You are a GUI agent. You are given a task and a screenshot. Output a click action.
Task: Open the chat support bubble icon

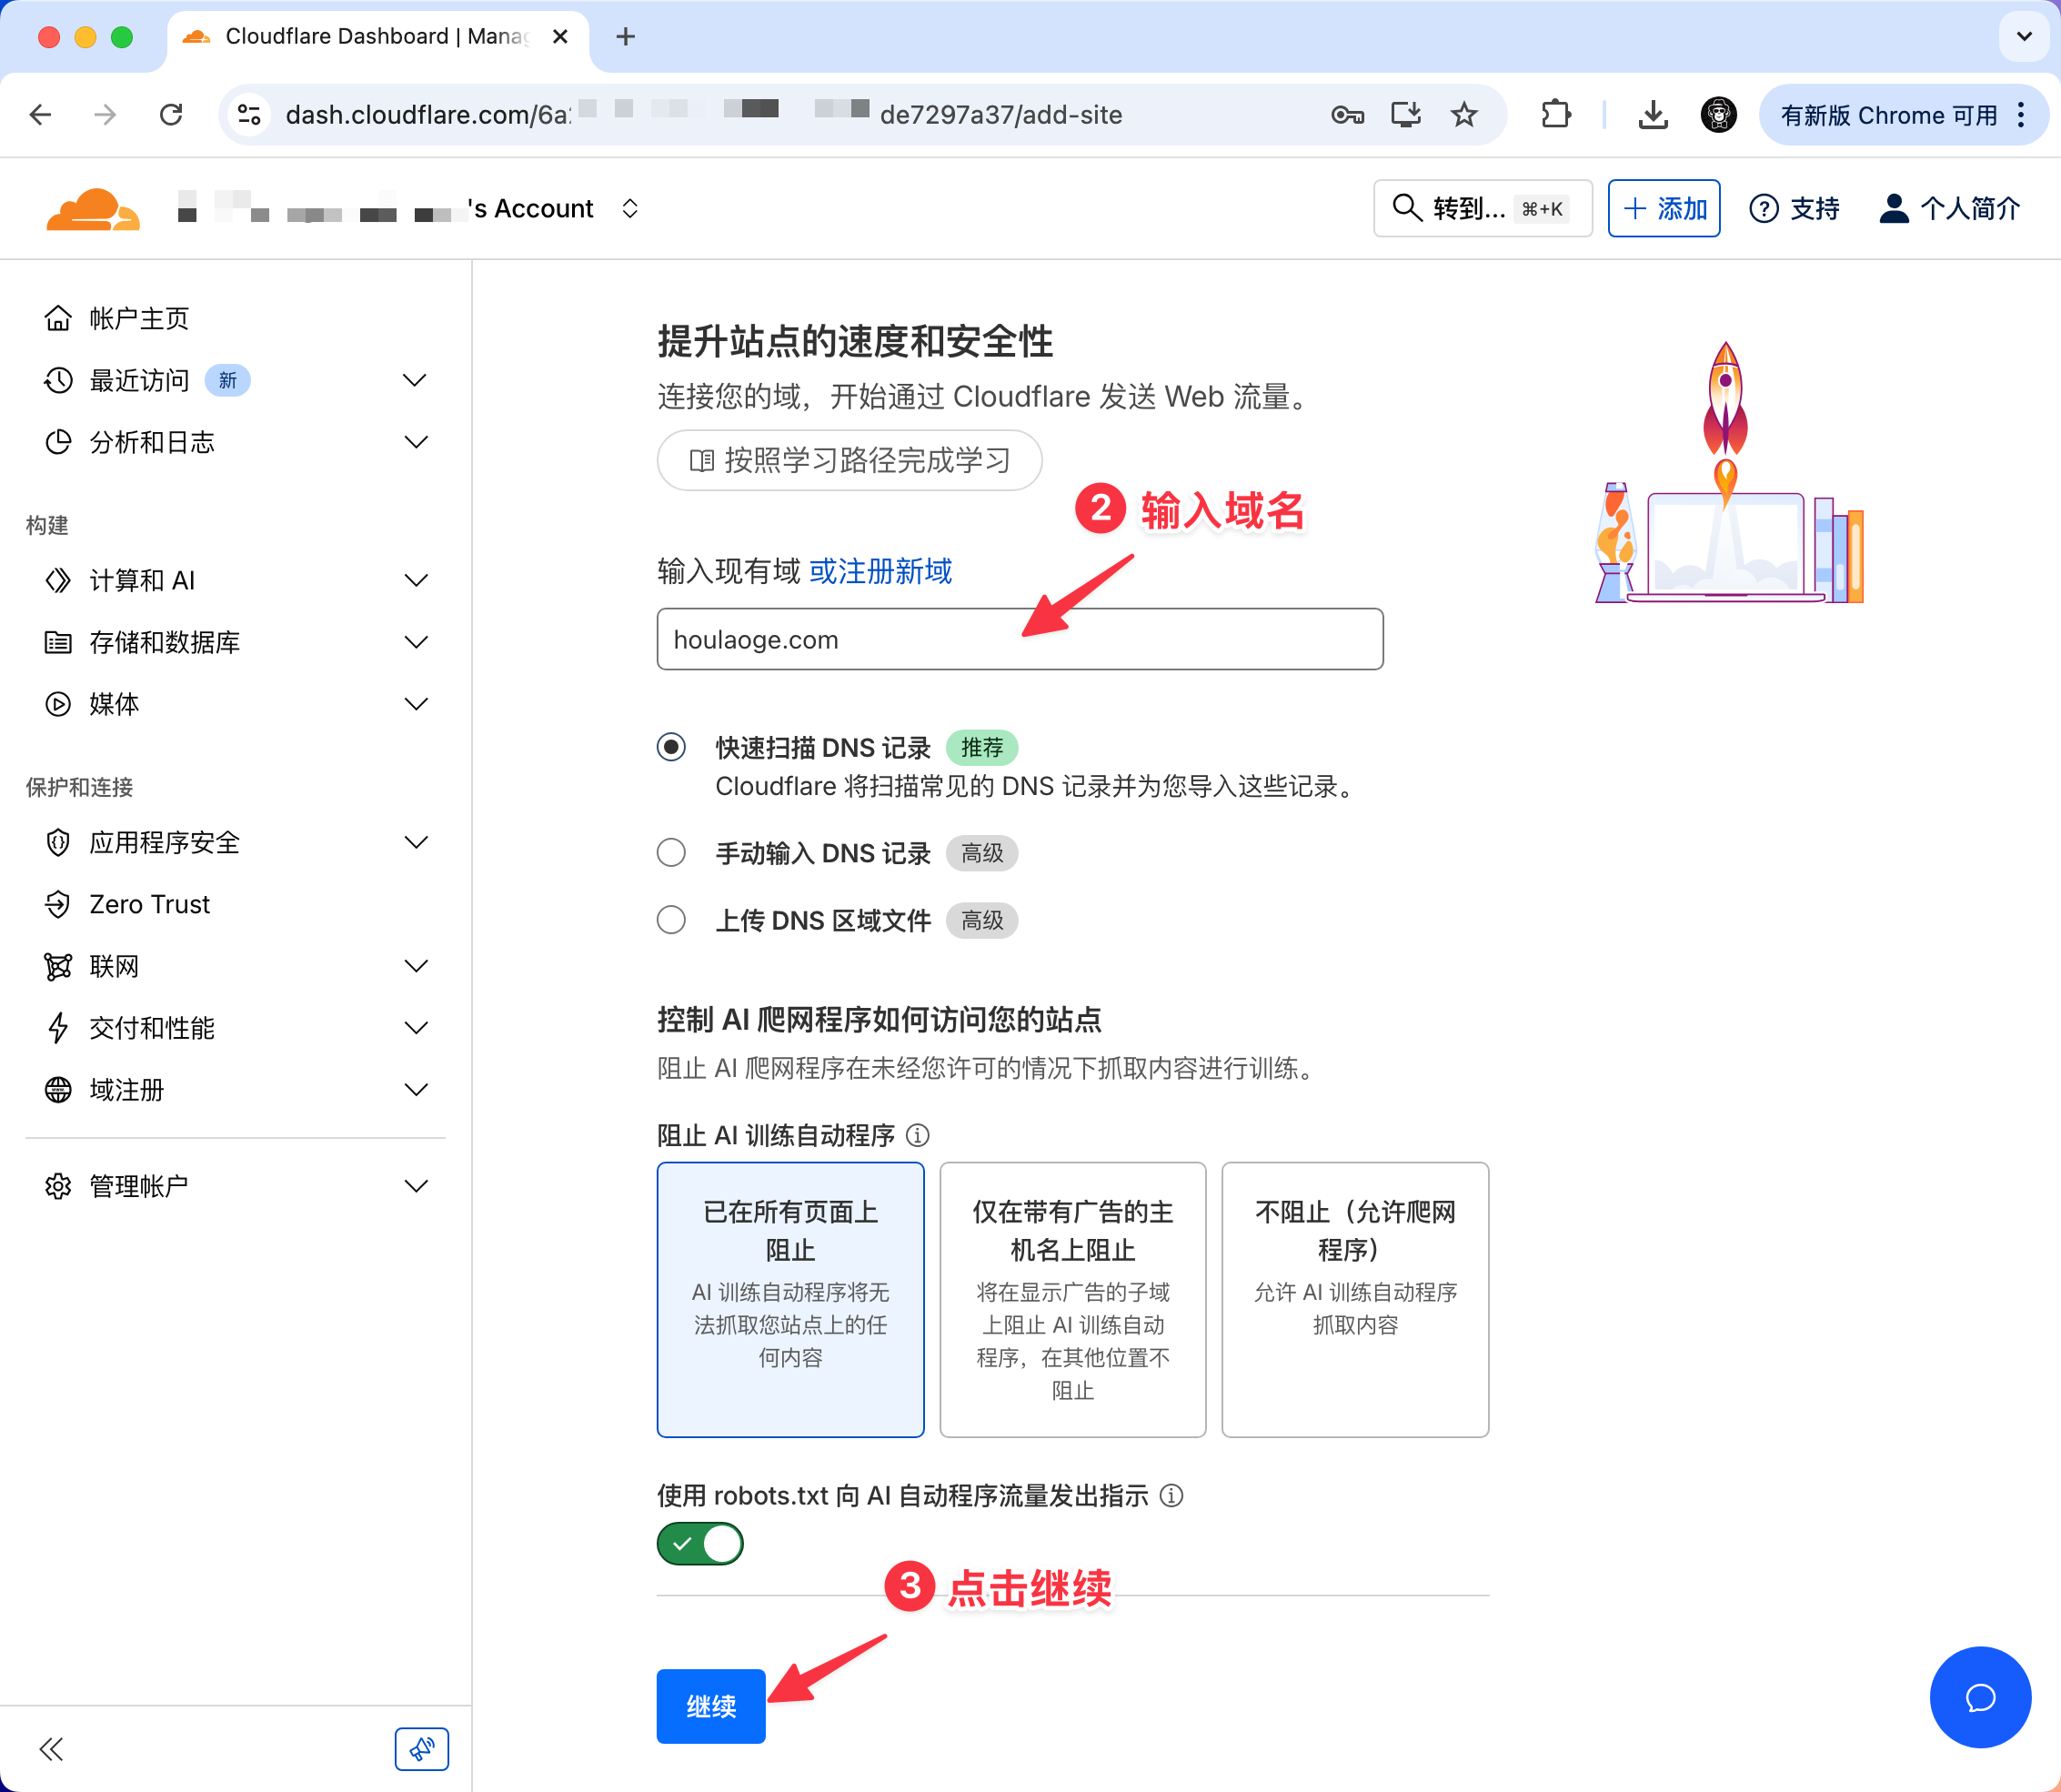pos(1979,1697)
